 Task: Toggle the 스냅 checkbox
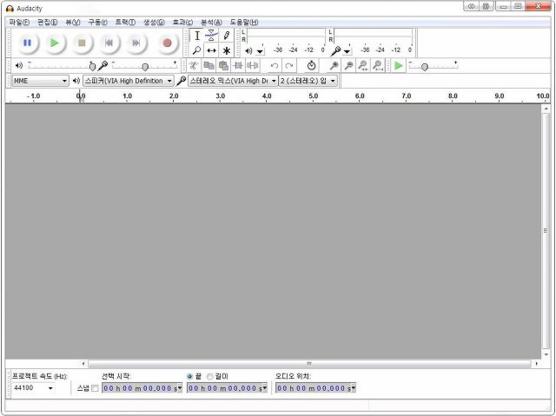[94, 388]
